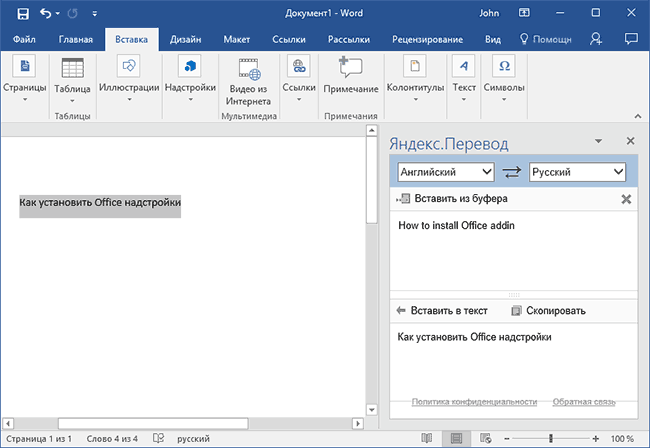Image resolution: width=650 pixels, height=448 pixels.
Task: Switch to Web Layout view
Action: coord(485,438)
